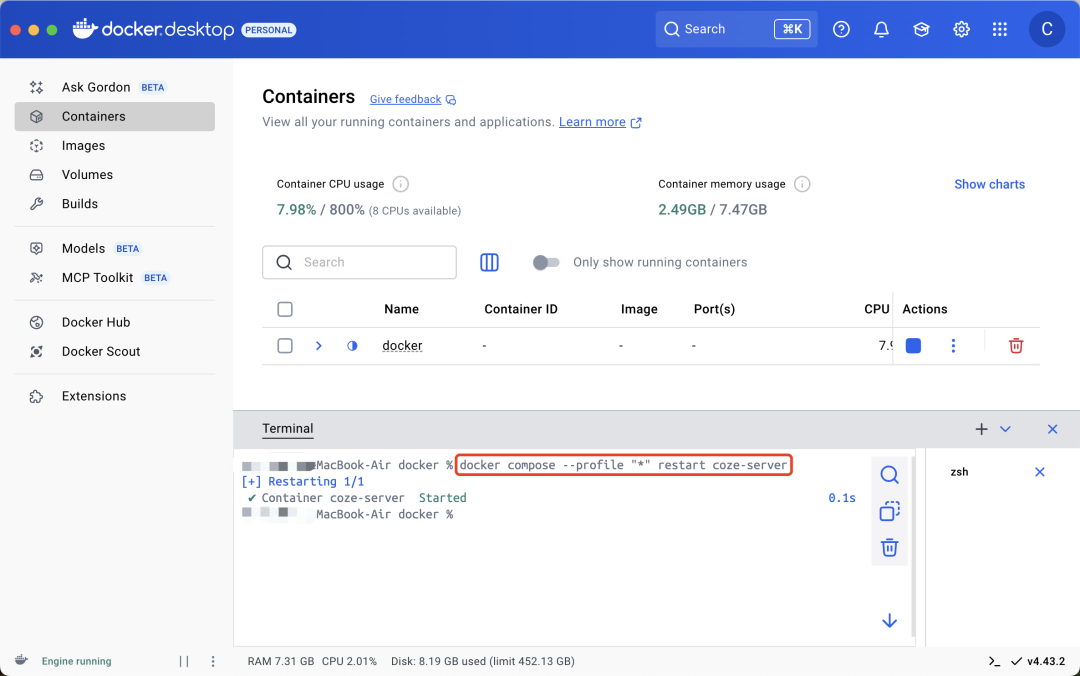Screen dimensions: 1080x676
Task: Check the docker row checkbox
Action: click(285, 346)
